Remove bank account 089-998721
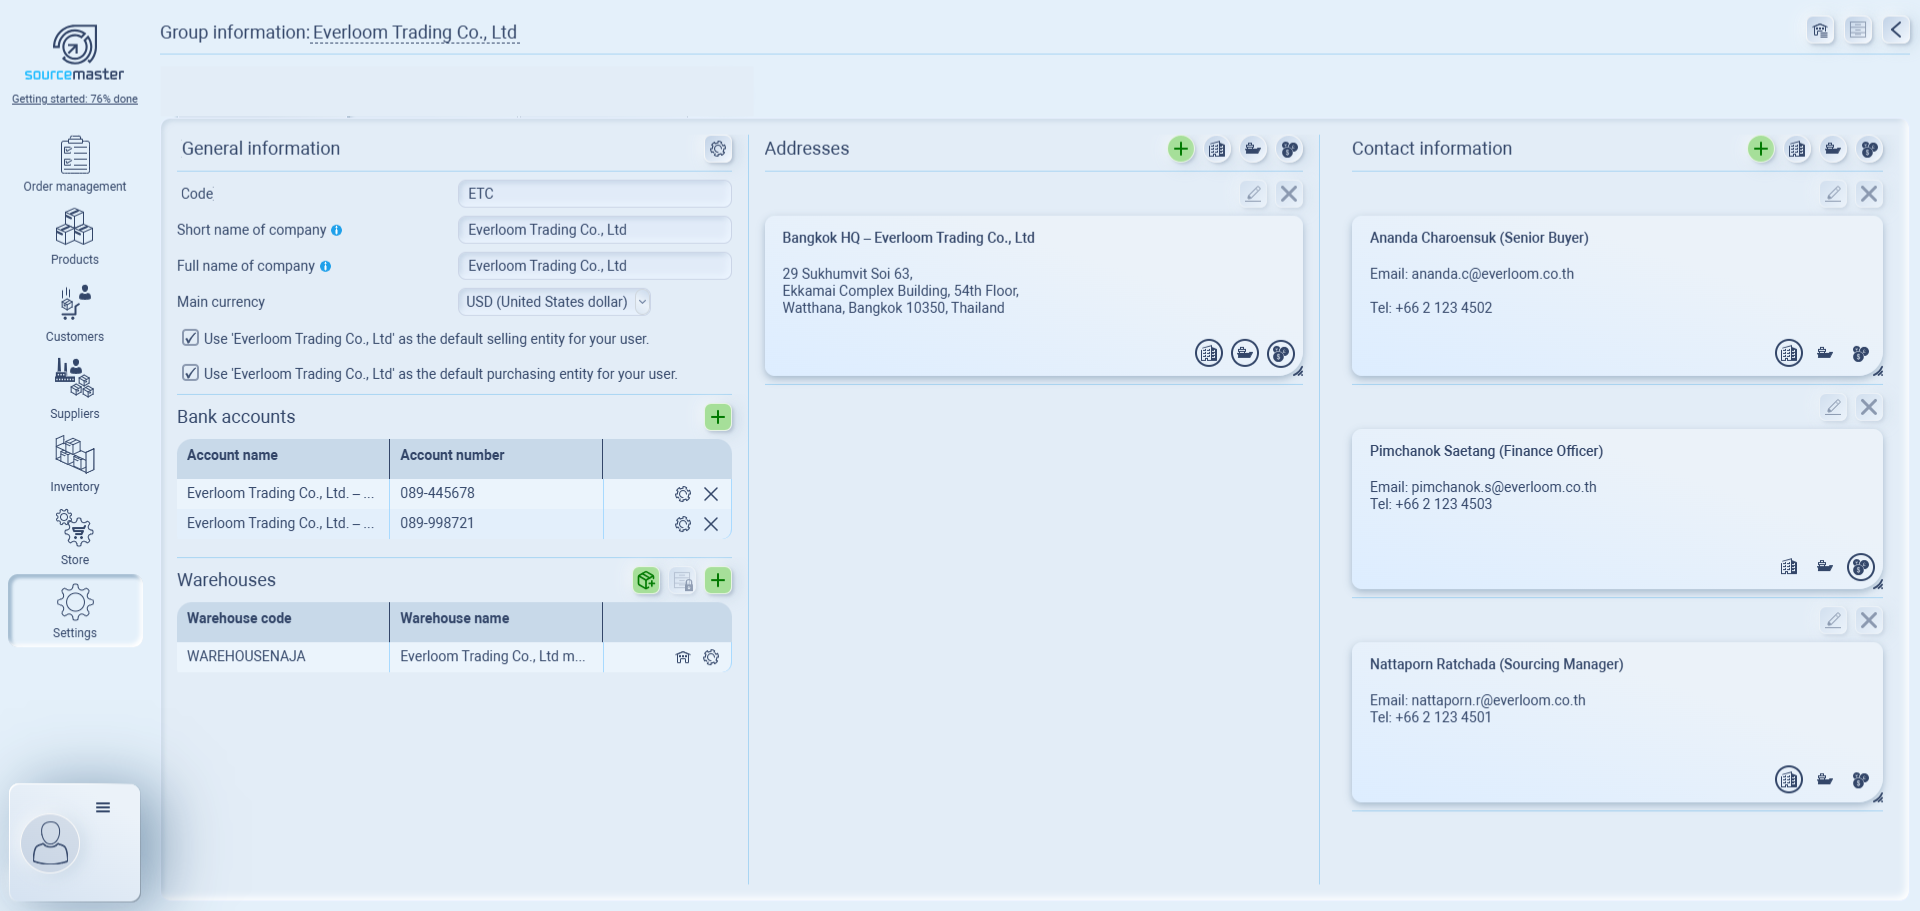Screen dimensions: 1920x911 pyautogui.click(x=711, y=524)
